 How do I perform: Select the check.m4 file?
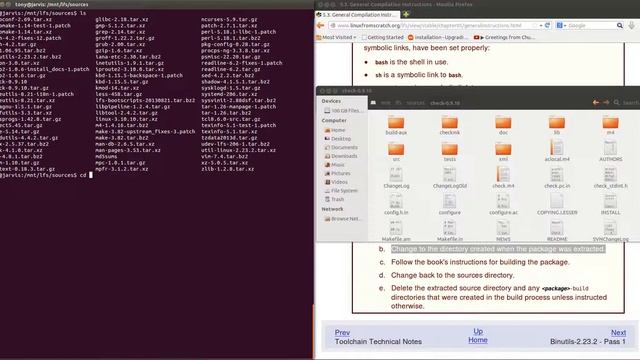click(503, 178)
